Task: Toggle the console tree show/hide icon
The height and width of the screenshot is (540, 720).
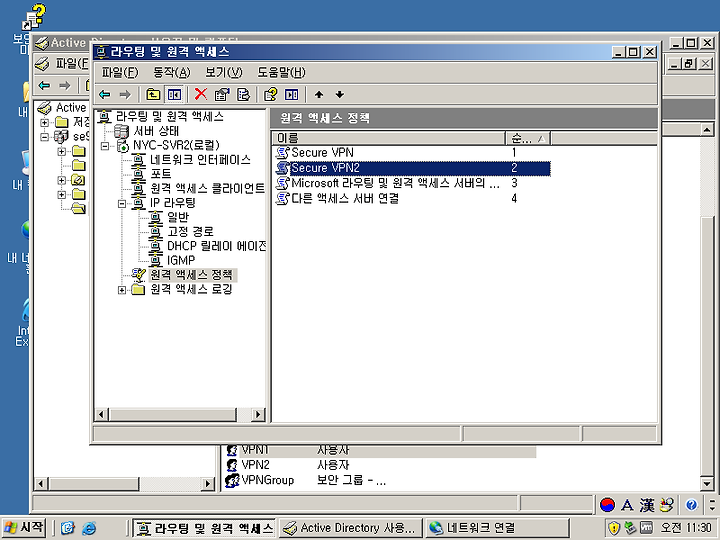Action: pos(174,95)
